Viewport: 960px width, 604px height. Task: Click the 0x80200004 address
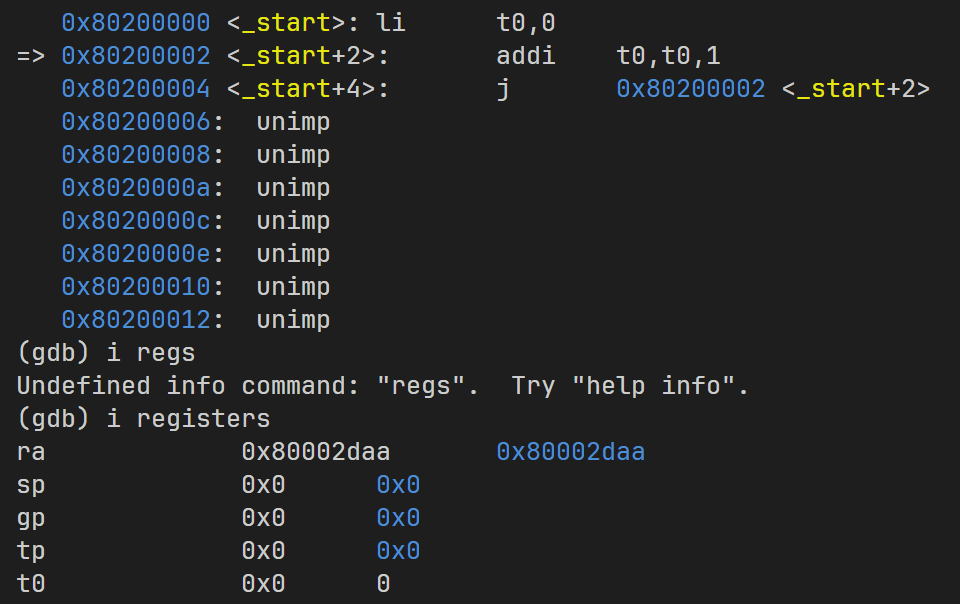pos(135,89)
